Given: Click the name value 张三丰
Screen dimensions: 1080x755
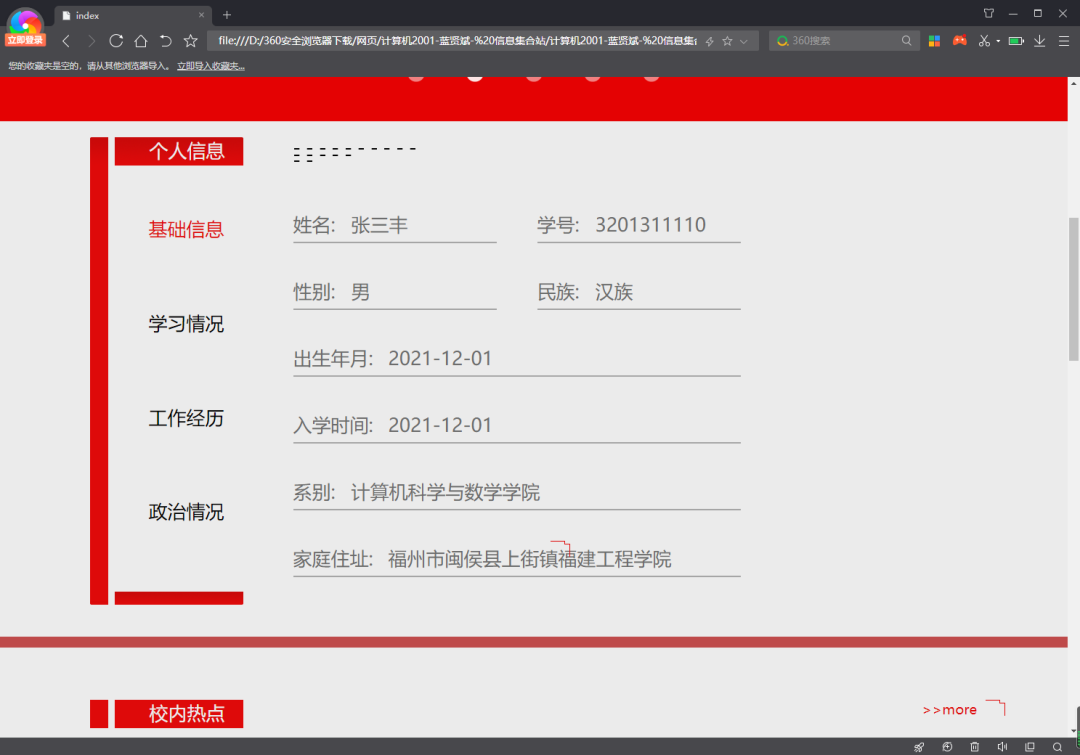Looking at the screenshot, I should click(x=380, y=225).
